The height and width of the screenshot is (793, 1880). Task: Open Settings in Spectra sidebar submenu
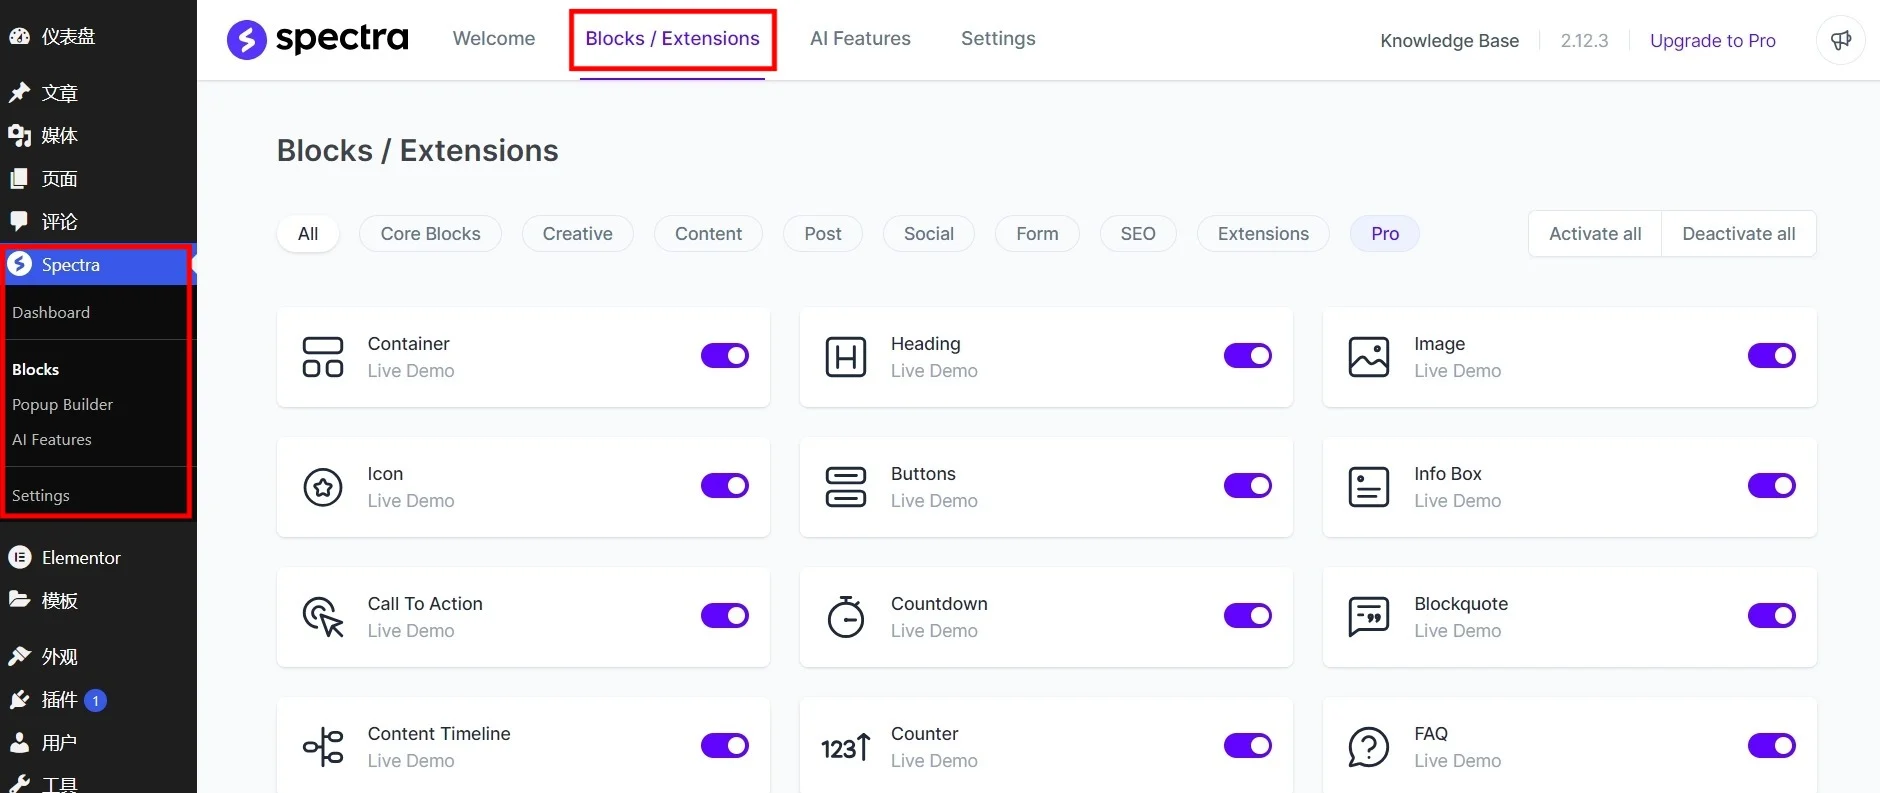tap(41, 496)
